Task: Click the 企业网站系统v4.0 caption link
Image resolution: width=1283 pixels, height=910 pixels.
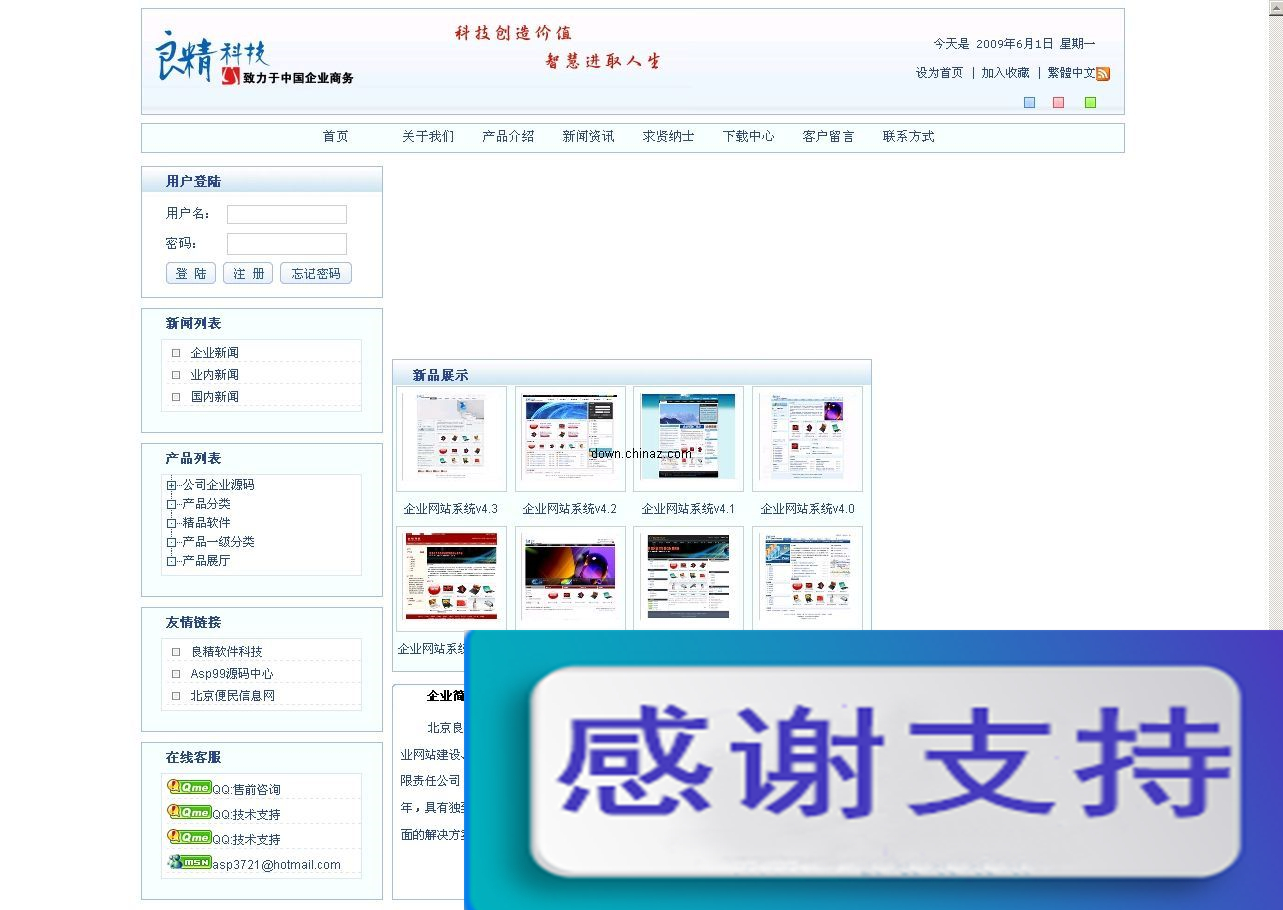Action: 807,509
